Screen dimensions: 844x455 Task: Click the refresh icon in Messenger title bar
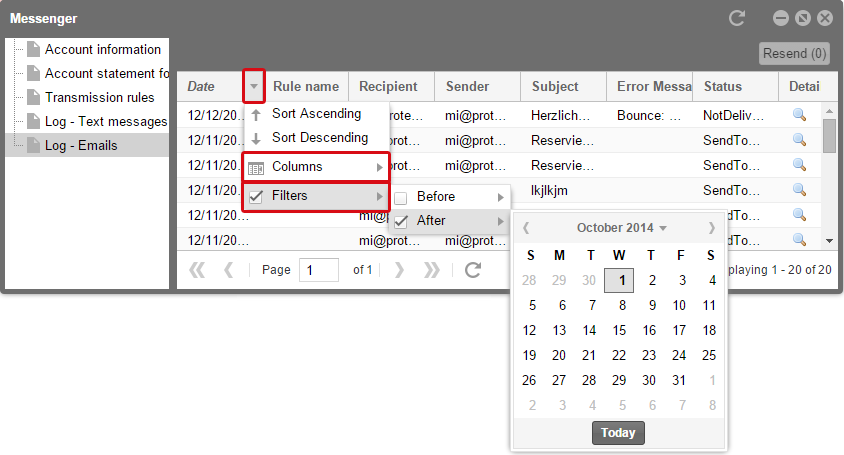click(737, 18)
